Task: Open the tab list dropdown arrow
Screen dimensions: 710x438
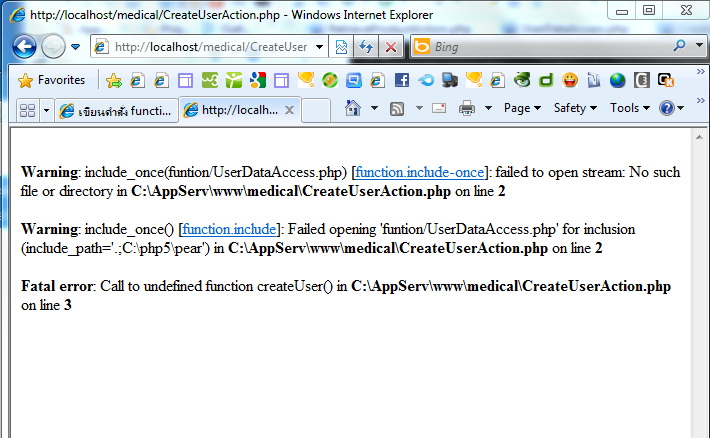Action: (x=46, y=110)
